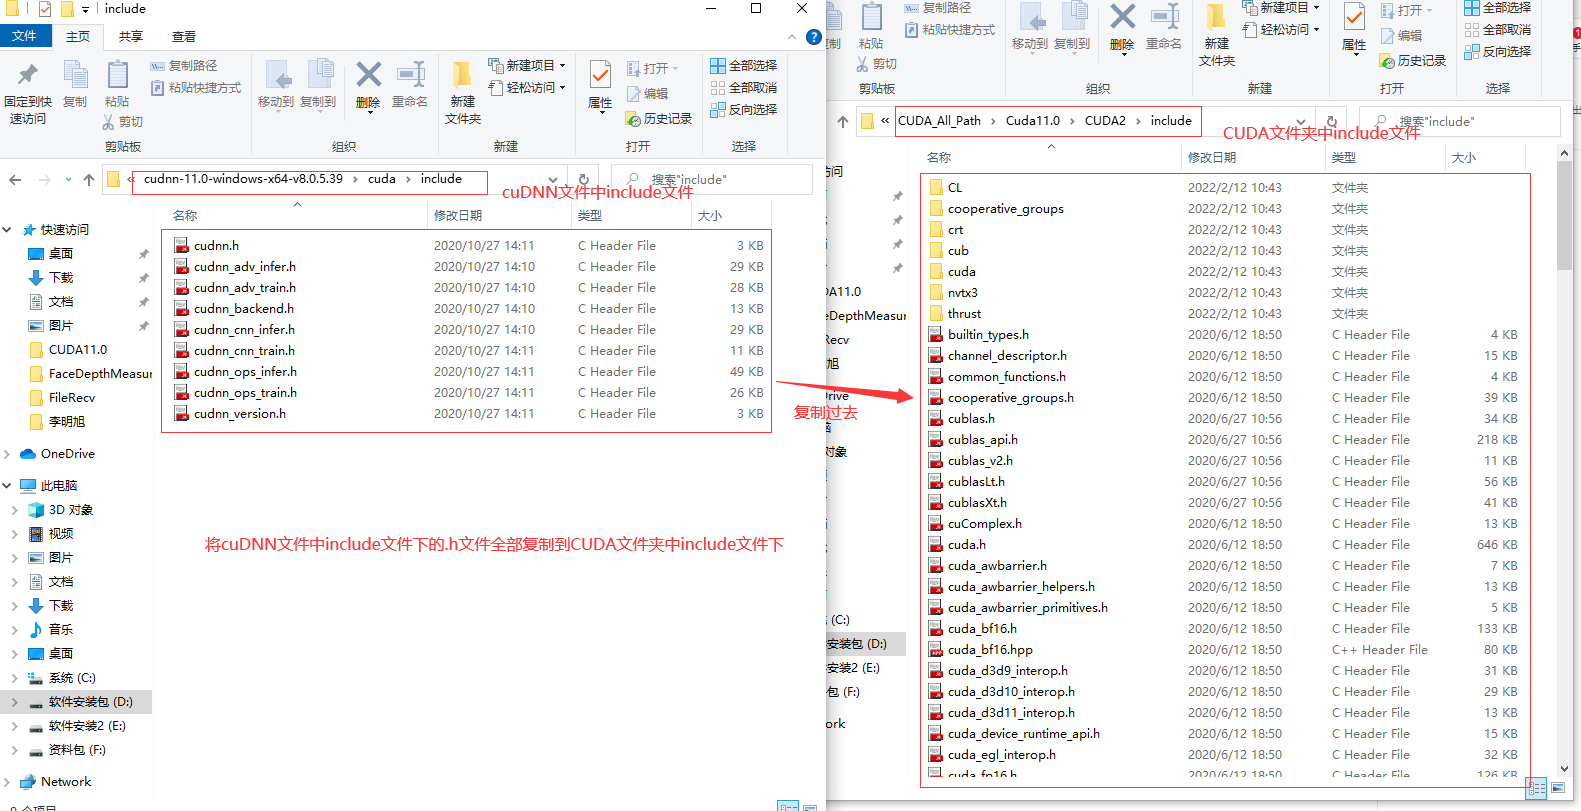Image resolution: width=1581 pixels, height=811 pixels.
Task: Click New folder (新建文件夹) in right window
Action: tap(1217, 36)
